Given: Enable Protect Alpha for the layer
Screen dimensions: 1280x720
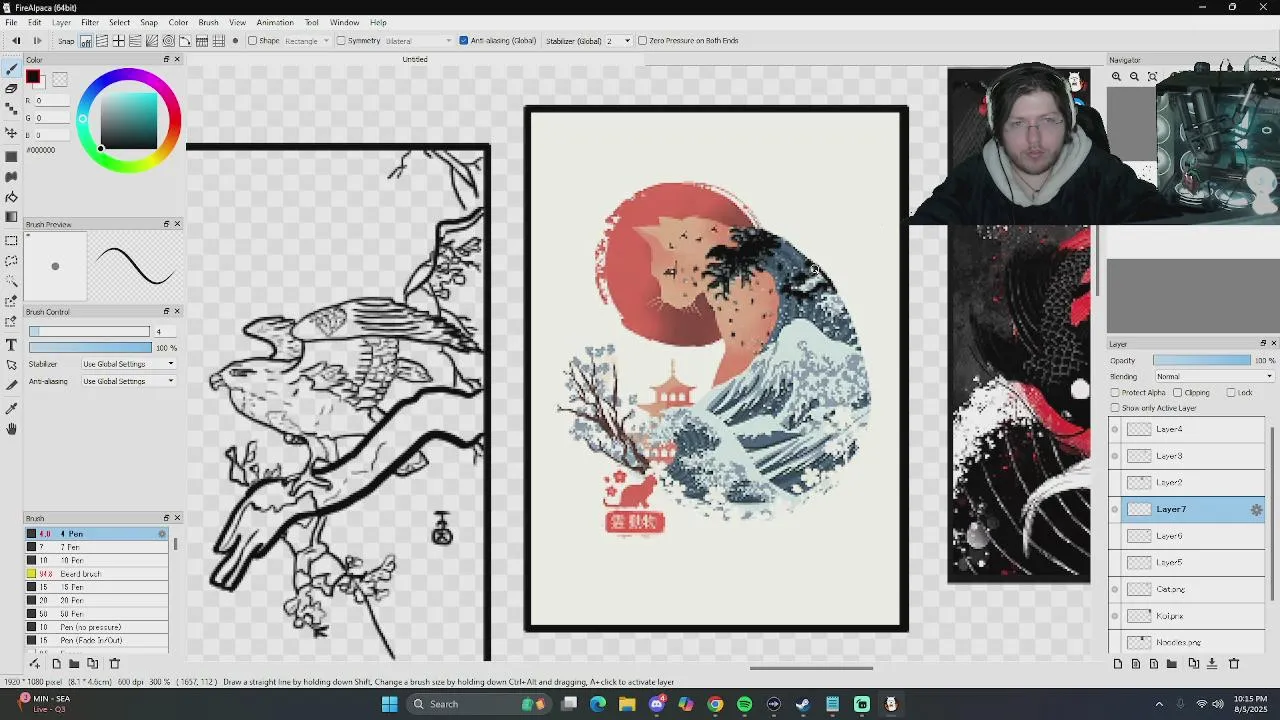Looking at the screenshot, I should pyautogui.click(x=1115, y=393).
